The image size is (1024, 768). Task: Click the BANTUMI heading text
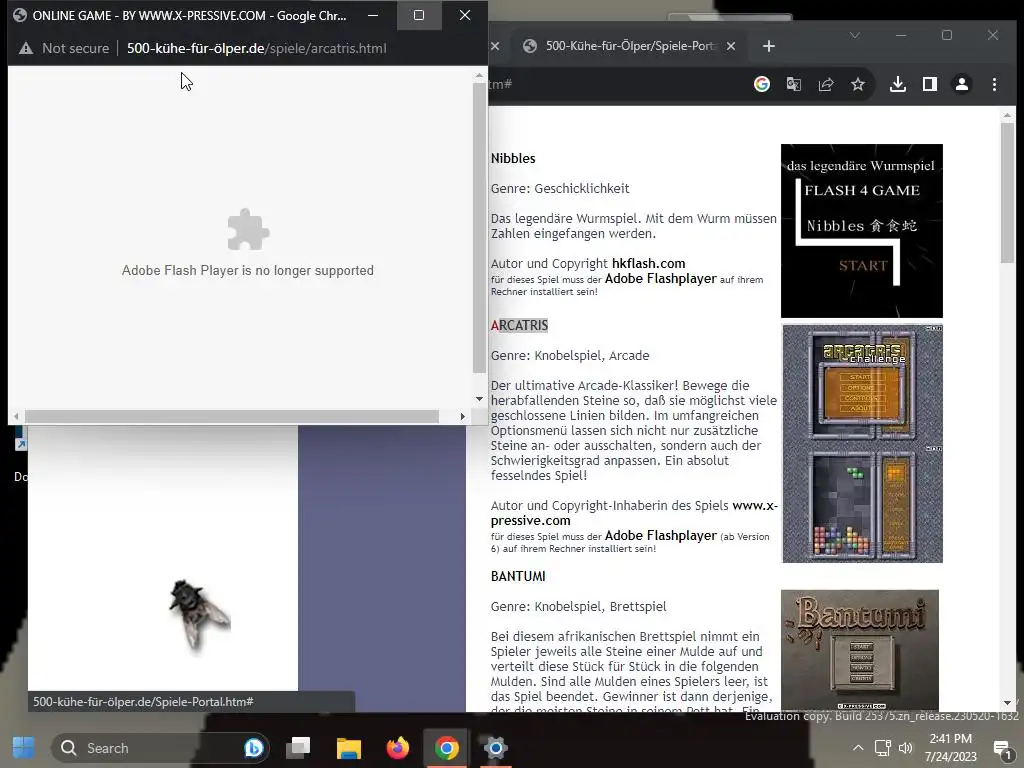coord(518,576)
